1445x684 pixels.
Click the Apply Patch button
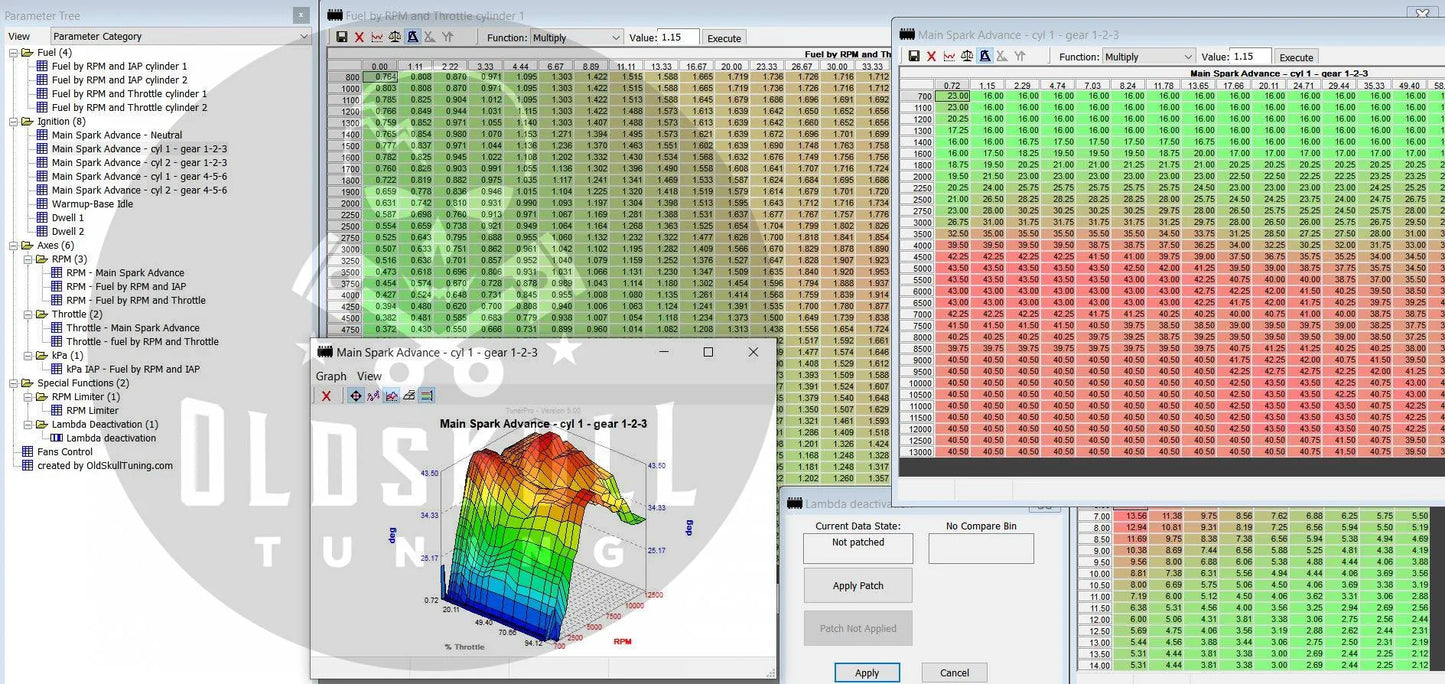(858, 586)
